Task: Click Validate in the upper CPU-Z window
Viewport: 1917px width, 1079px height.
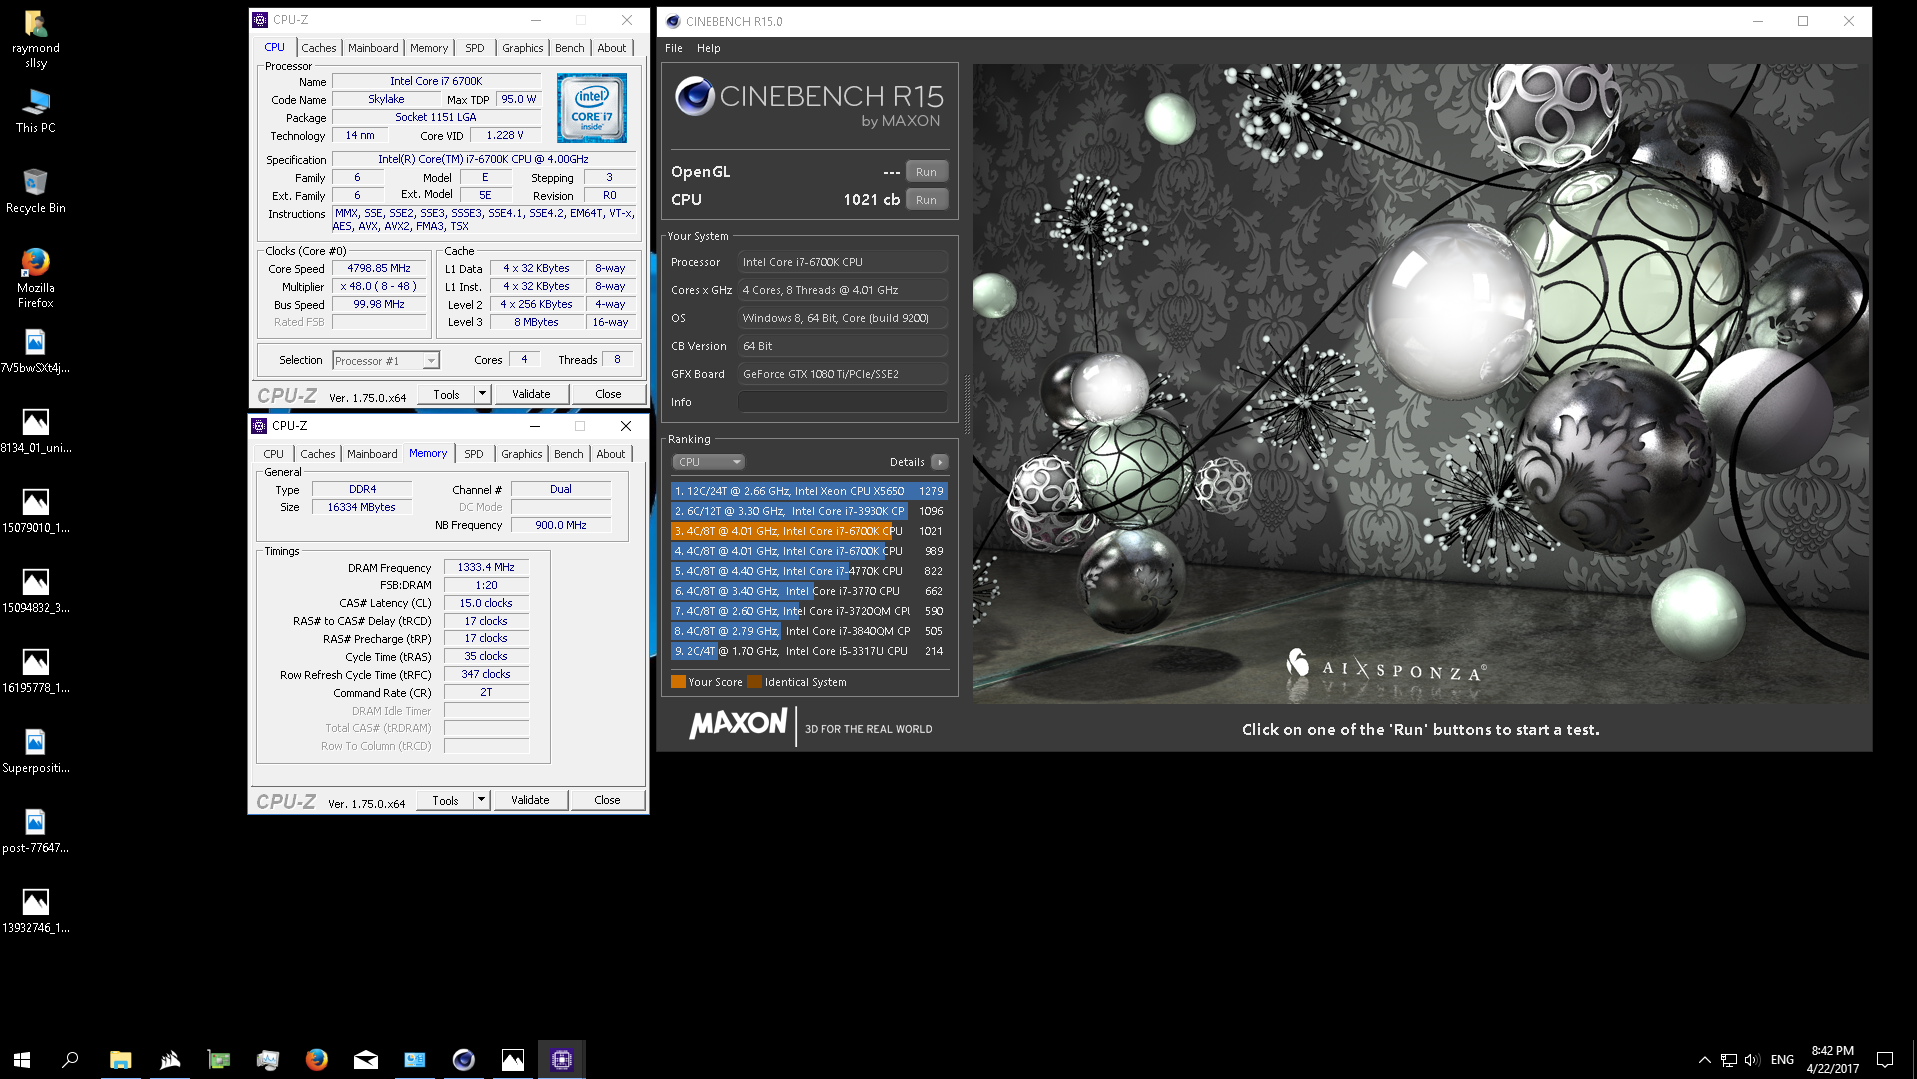Action: click(531, 394)
